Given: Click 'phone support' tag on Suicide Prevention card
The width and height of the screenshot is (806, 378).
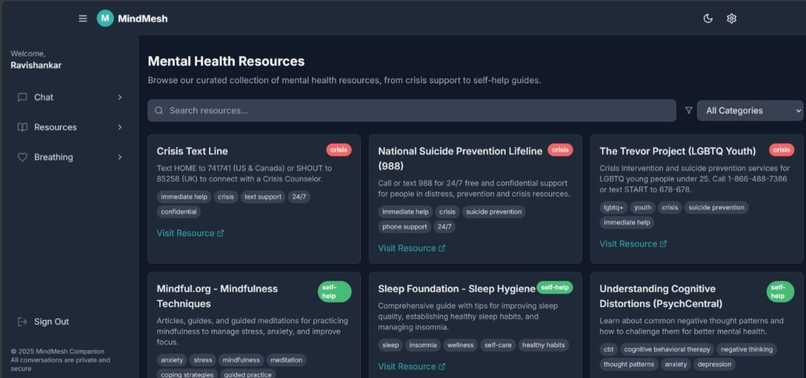Looking at the screenshot, I should (405, 227).
